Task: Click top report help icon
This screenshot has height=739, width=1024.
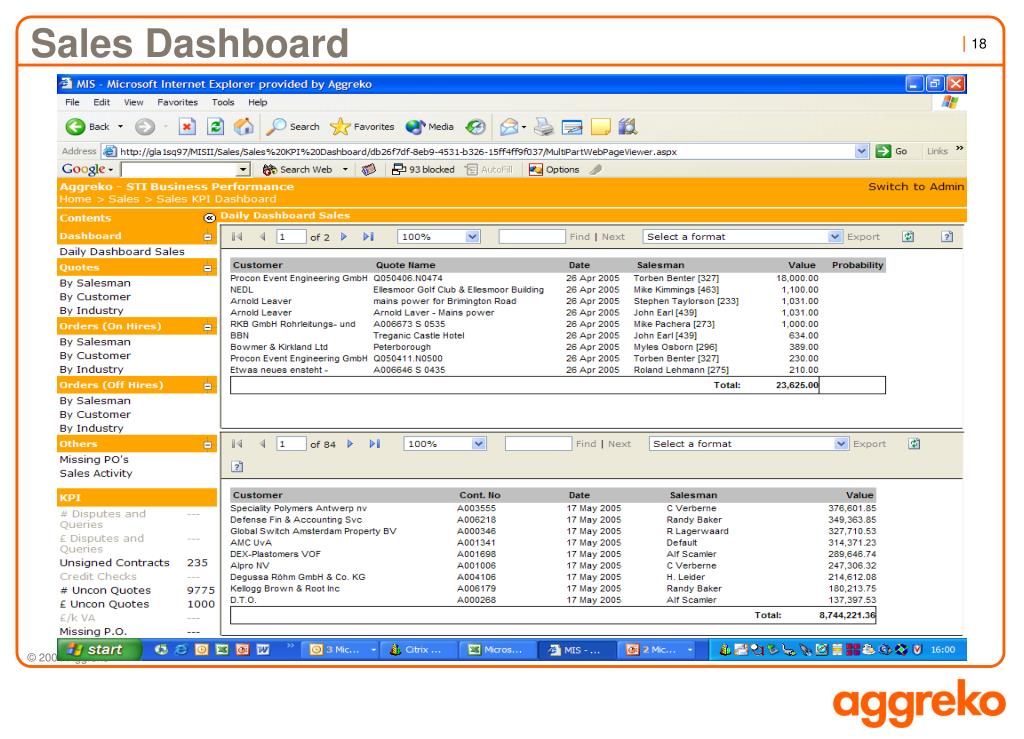Action: pyautogui.click(x=947, y=236)
